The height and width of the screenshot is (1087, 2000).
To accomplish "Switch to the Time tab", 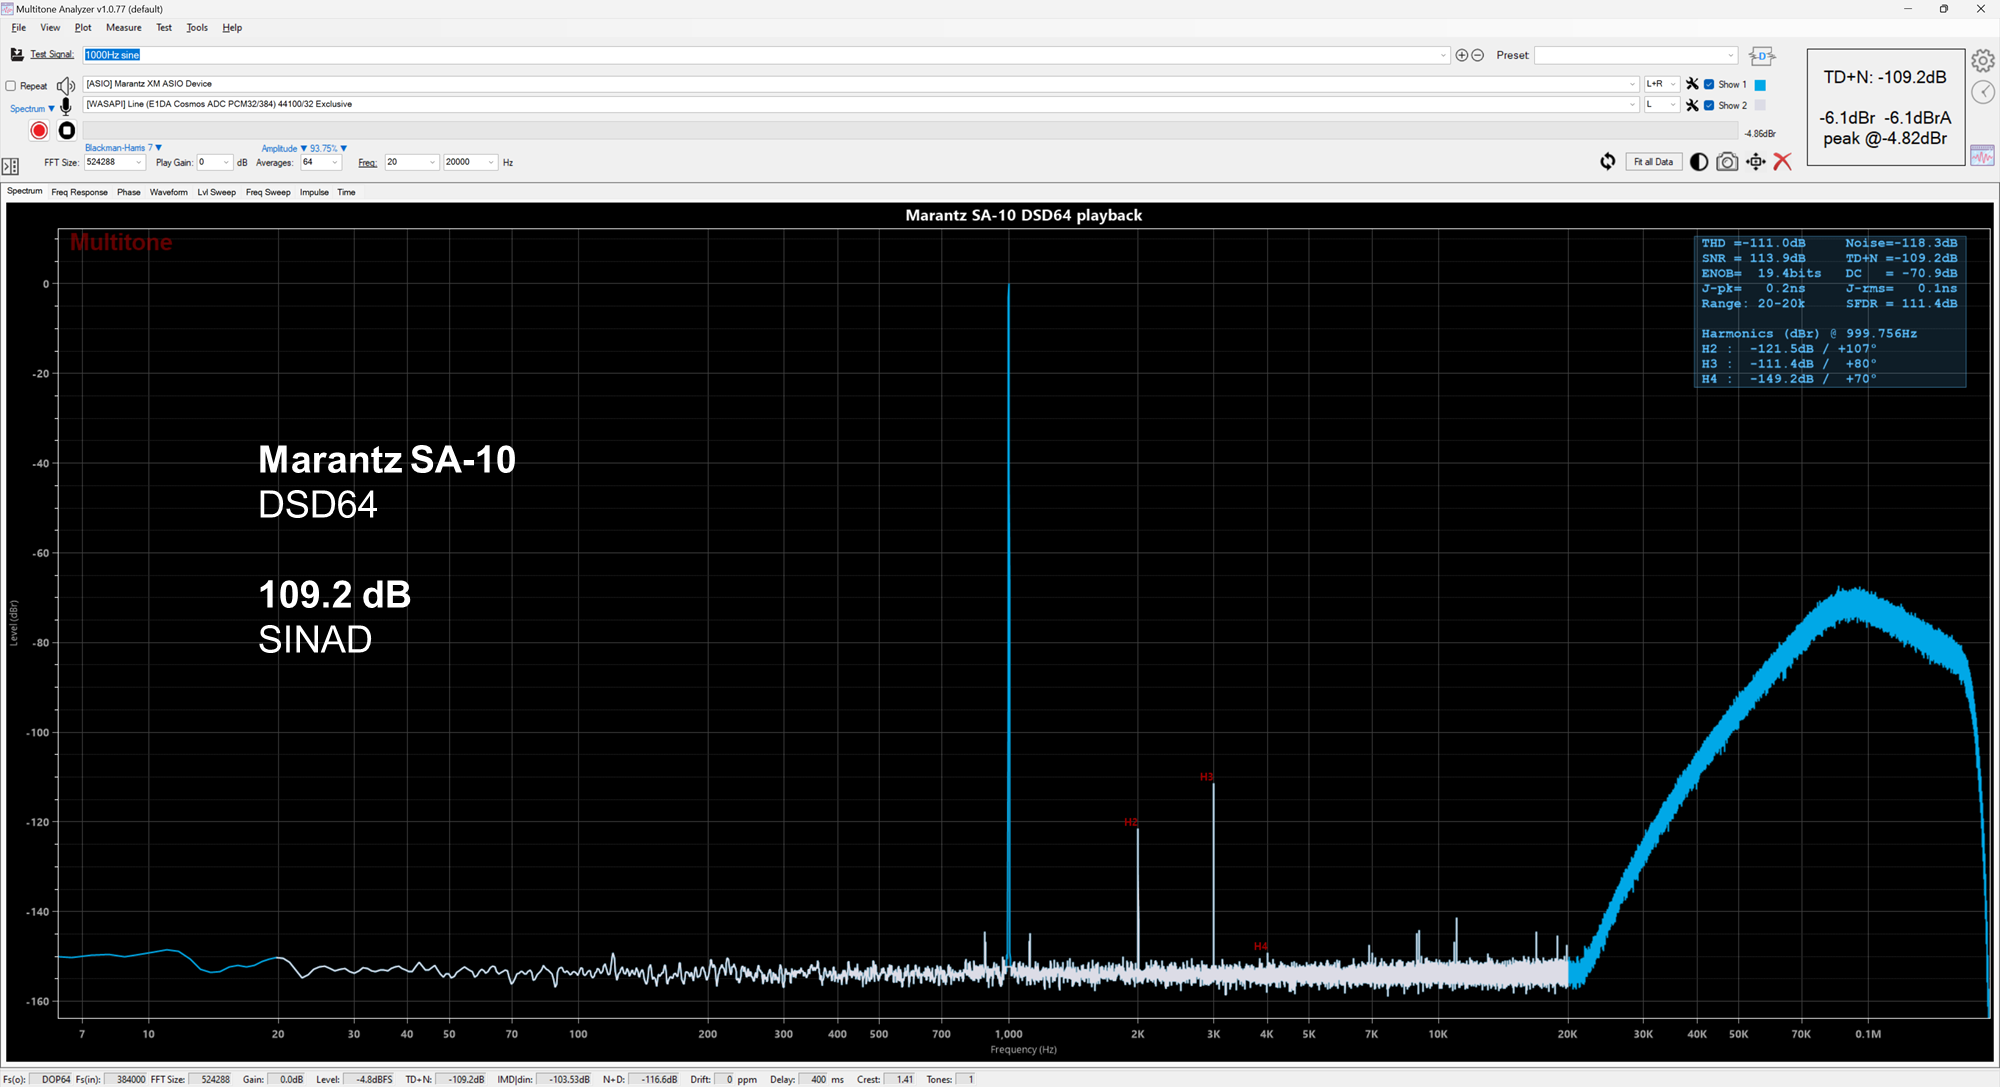I will [346, 192].
